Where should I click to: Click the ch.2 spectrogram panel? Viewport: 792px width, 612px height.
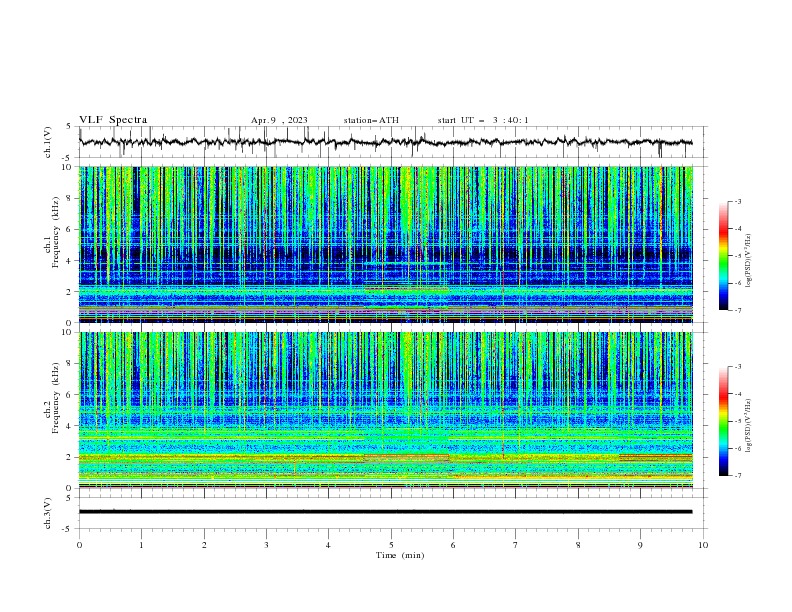click(386, 410)
